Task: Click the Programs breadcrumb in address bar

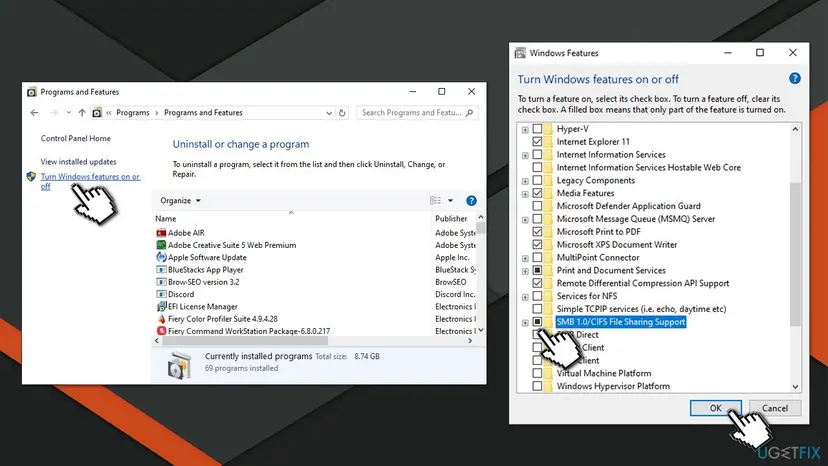Action: (x=133, y=113)
